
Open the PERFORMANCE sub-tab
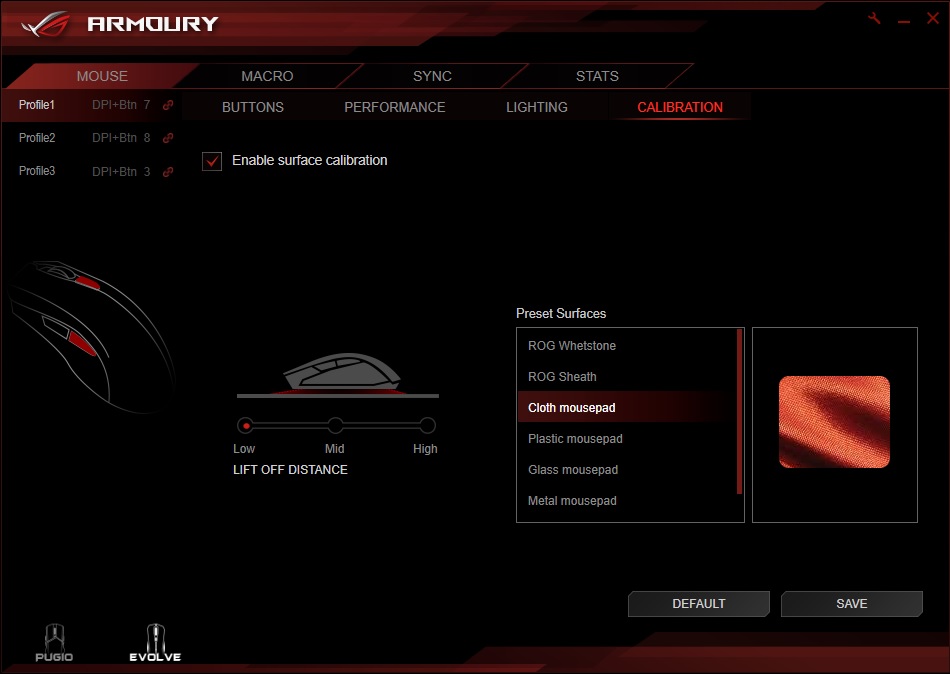coord(395,107)
